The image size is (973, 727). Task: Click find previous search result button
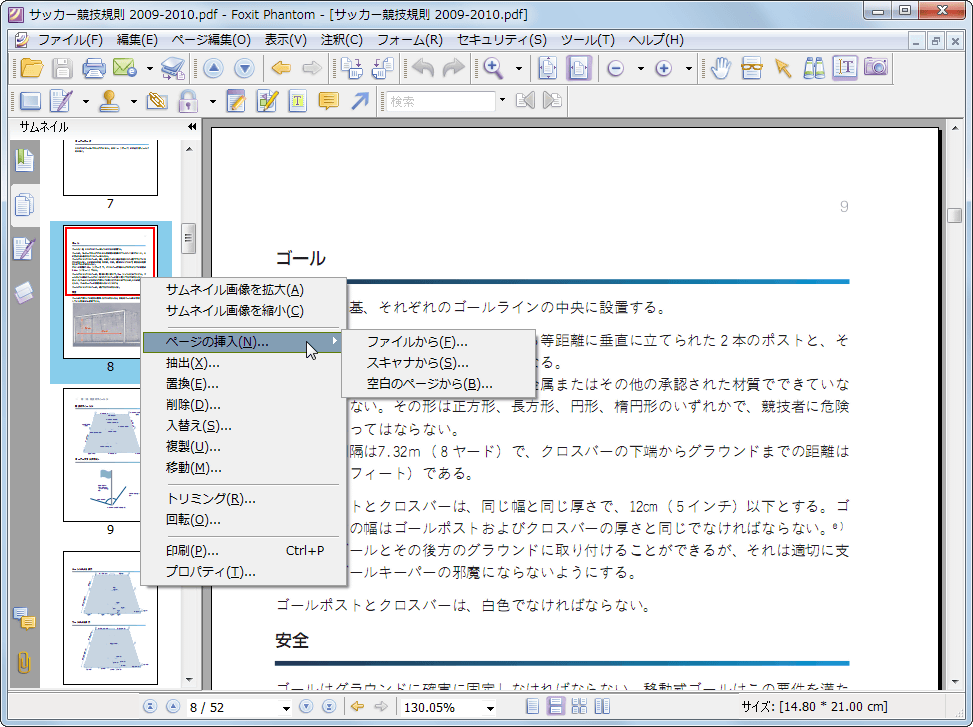coord(526,100)
